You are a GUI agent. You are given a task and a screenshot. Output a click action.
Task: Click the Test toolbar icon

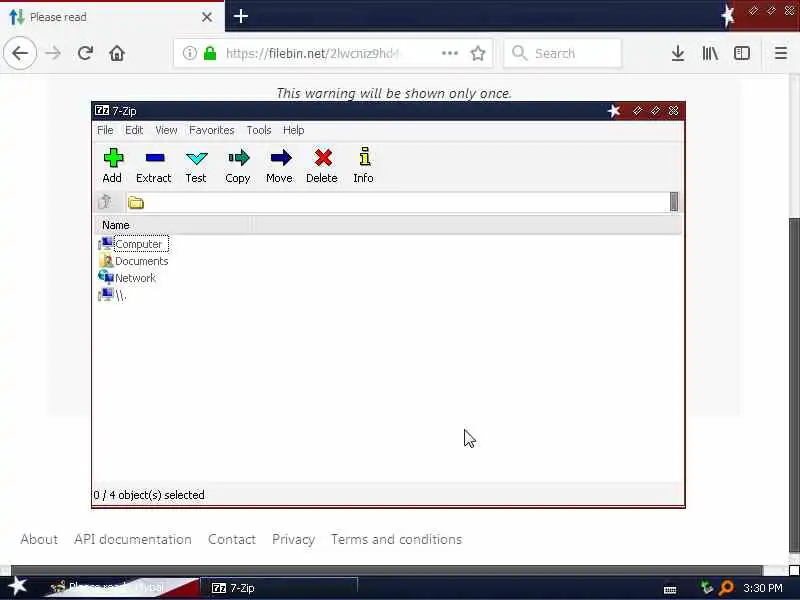click(x=196, y=165)
